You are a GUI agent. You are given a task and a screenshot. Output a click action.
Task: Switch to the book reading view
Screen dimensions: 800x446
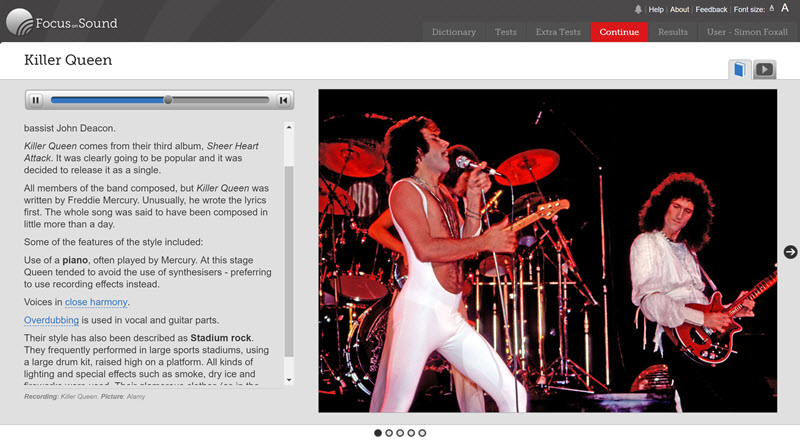[739, 69]
